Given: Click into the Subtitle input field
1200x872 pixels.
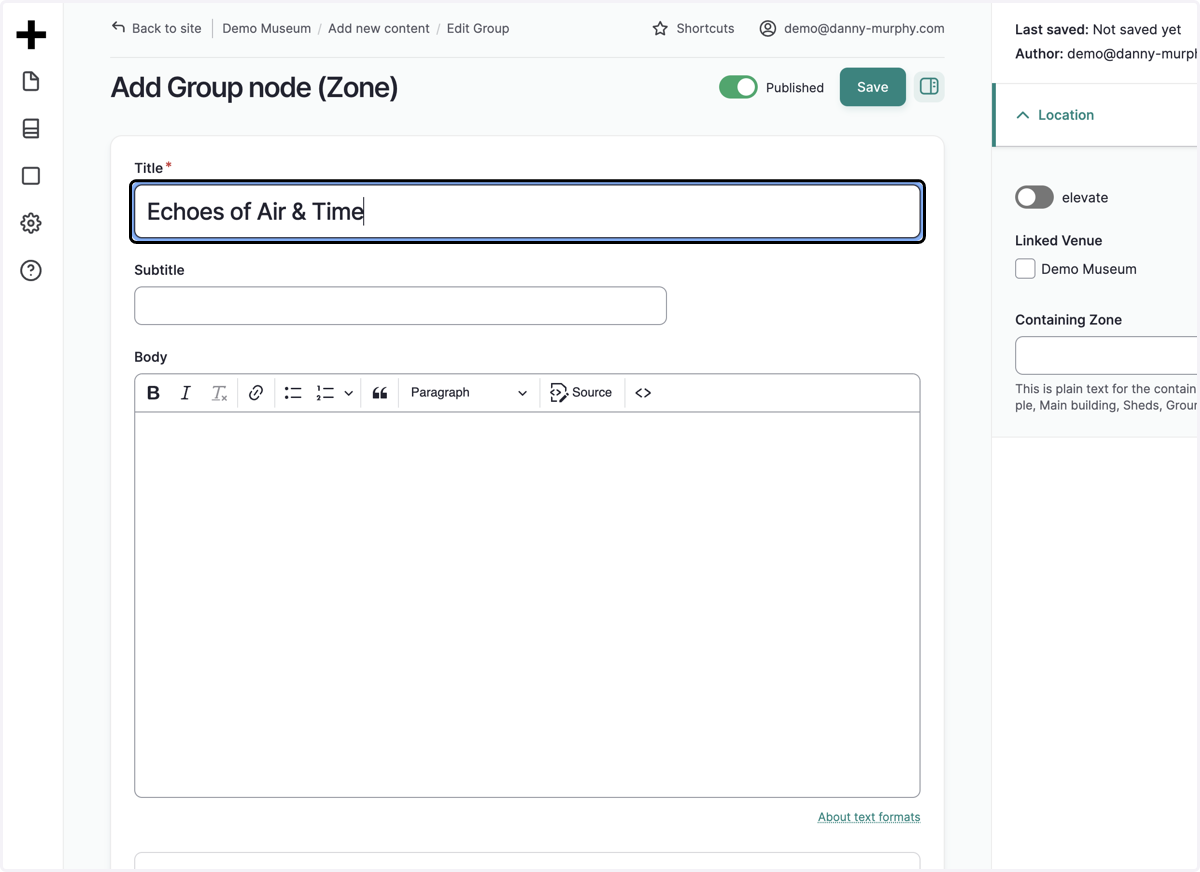Looking at the screenshot, I should (x=400, y=306).
